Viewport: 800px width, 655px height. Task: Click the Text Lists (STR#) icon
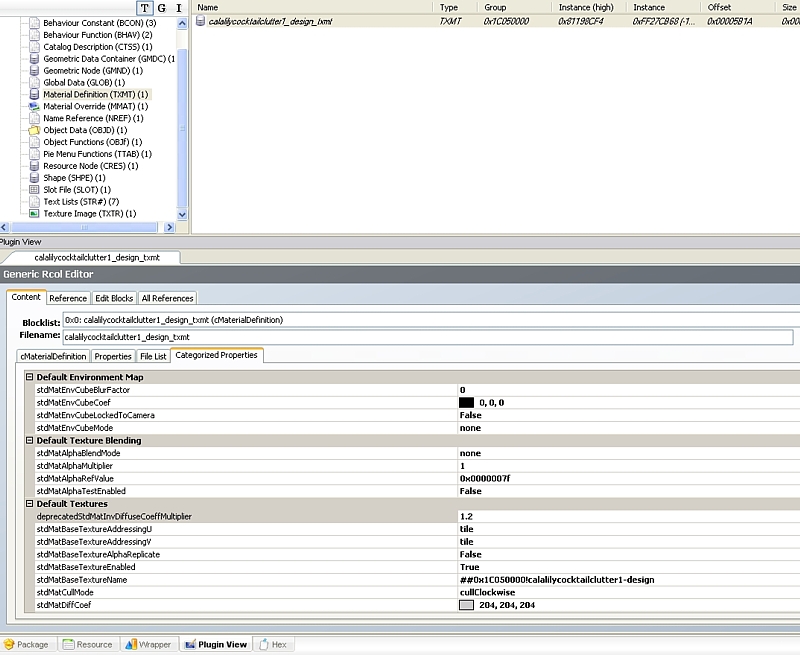click(x=35, y=201)
